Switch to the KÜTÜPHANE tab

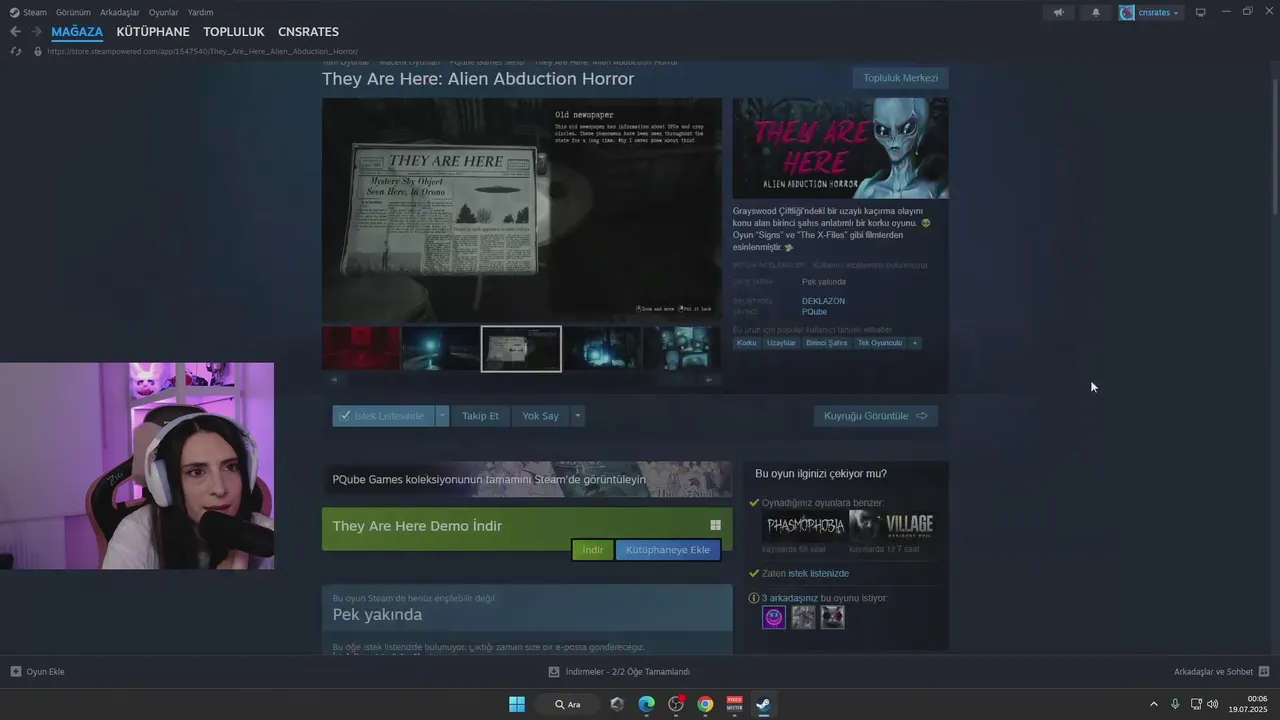click(x=153, y=32)
